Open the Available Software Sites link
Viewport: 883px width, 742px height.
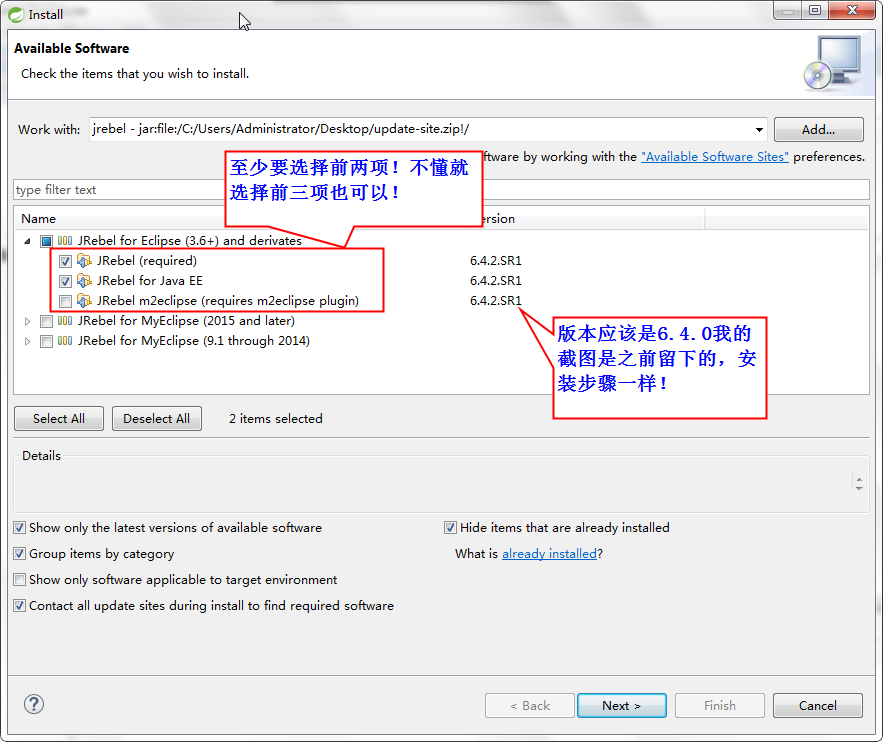pyautogui.click(x=715, y=157)
